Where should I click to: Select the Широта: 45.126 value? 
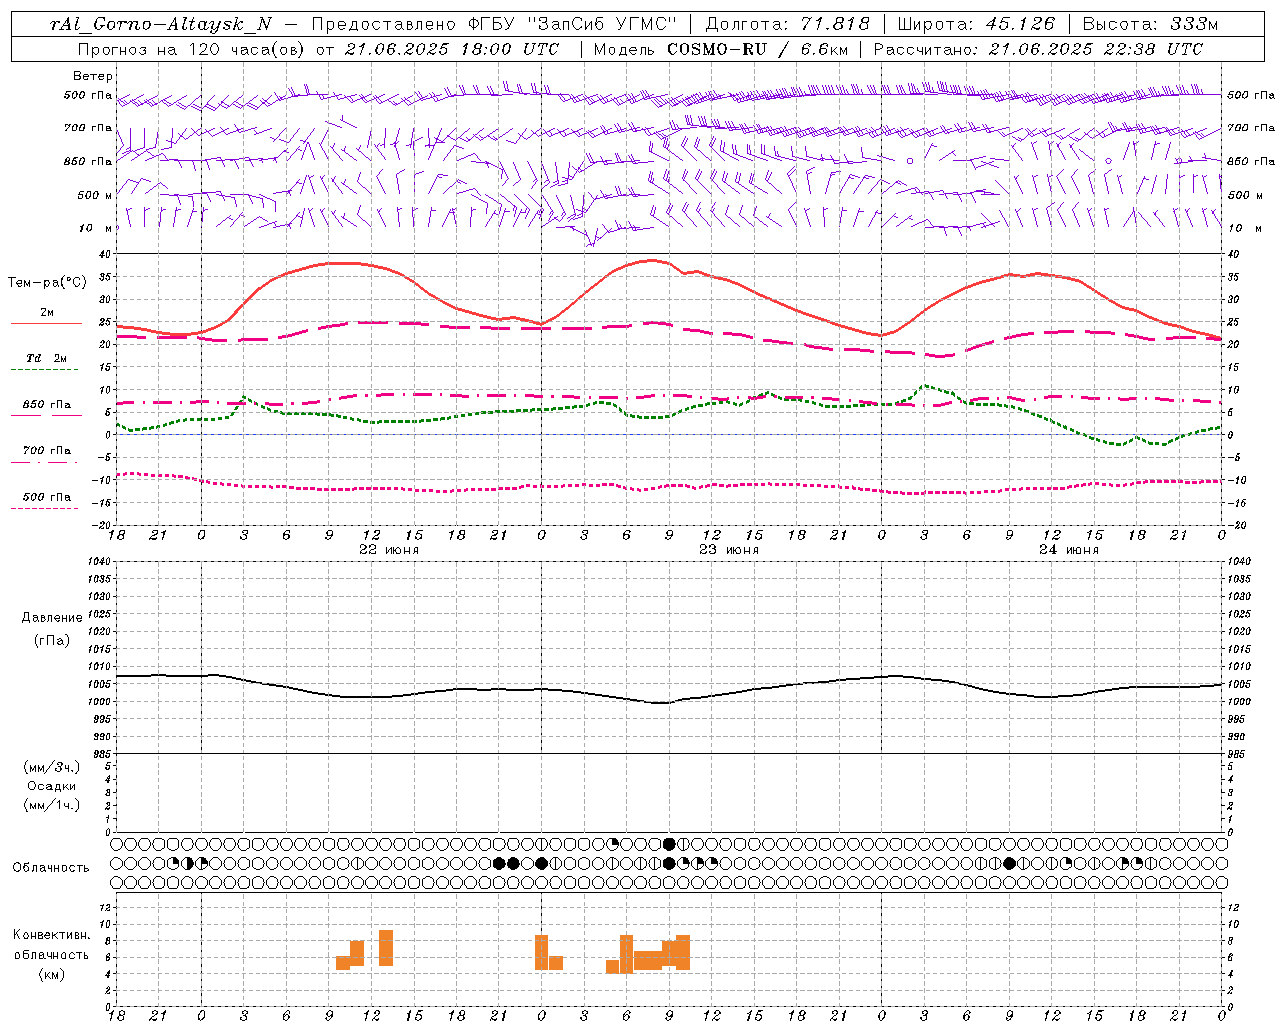coord(976,24)
